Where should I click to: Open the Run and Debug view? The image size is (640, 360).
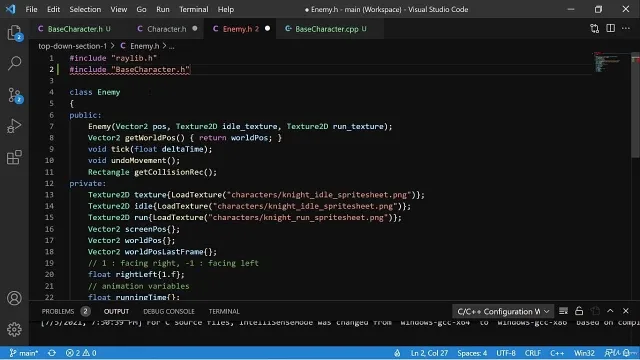pos(14,126)
